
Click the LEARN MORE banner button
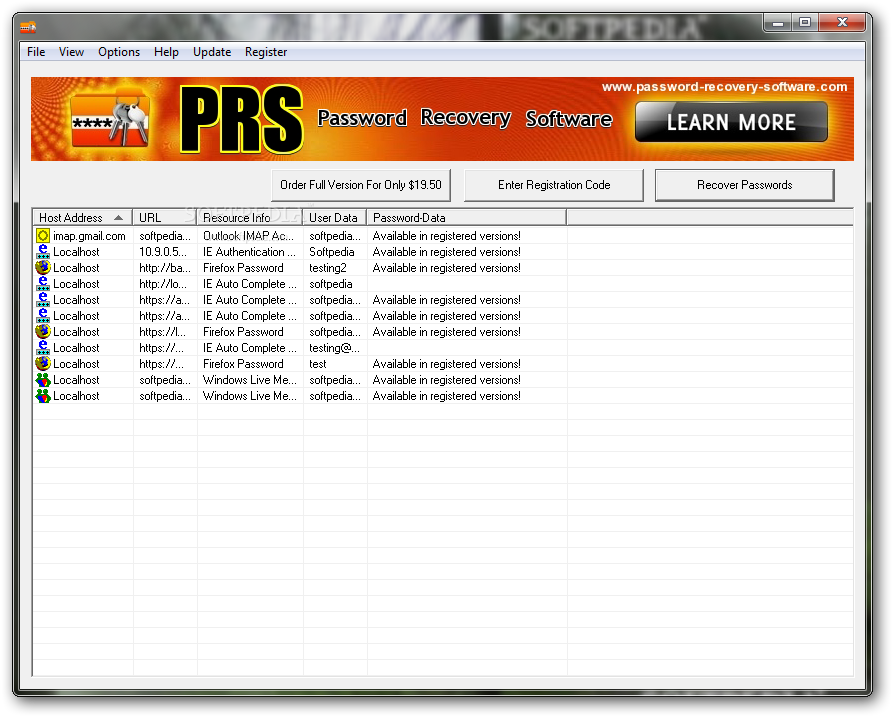pos(731,122)
